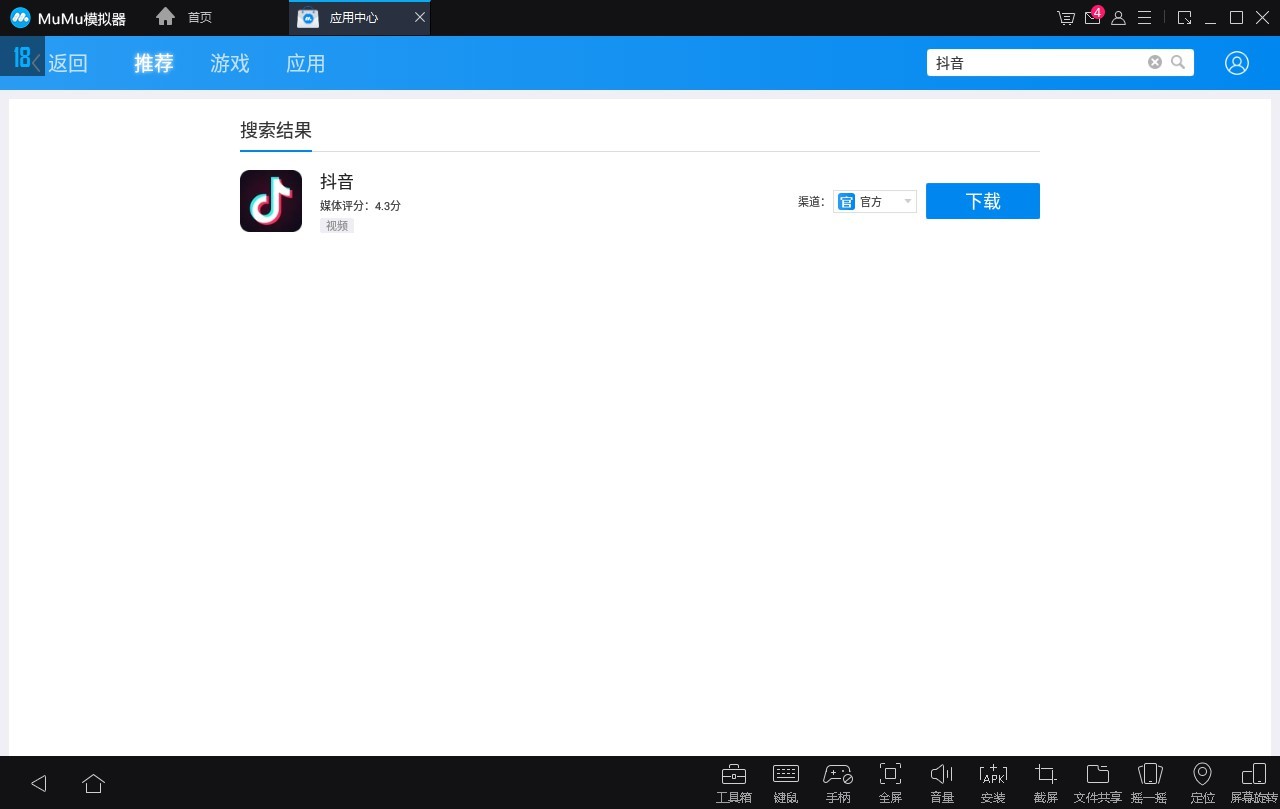Image resolution: width=1280 pixels, height=809 pixels.
Task: Open 文件共享 file sharing folder
Action: (1097, 783)
